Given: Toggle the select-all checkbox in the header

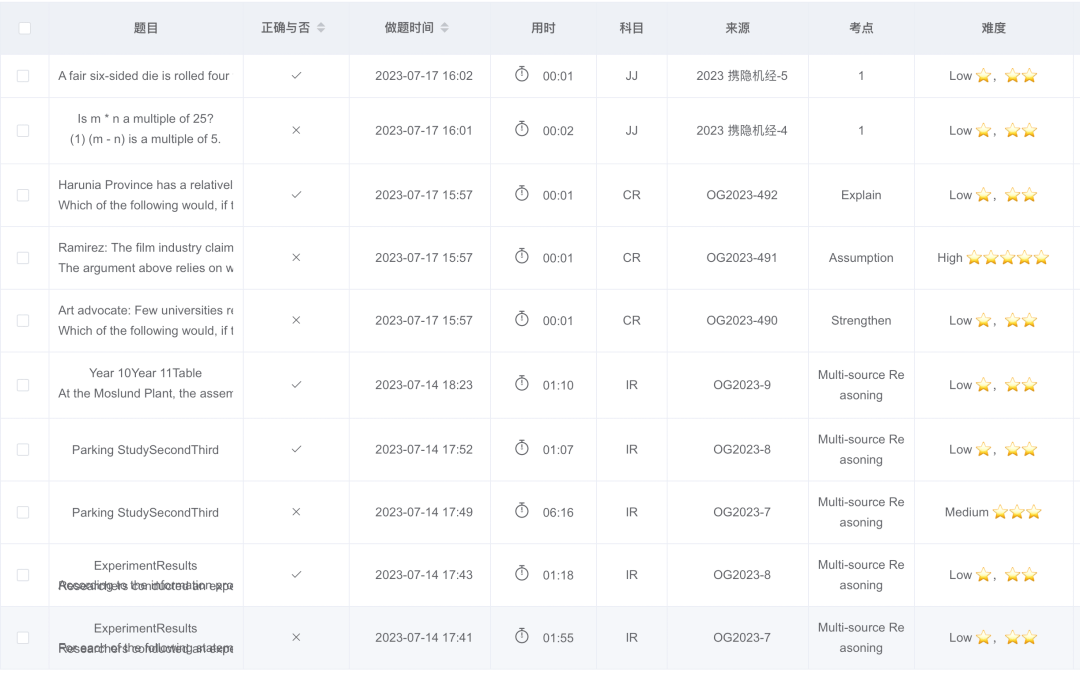Looking at the screenshot, I should coord(24,28).
